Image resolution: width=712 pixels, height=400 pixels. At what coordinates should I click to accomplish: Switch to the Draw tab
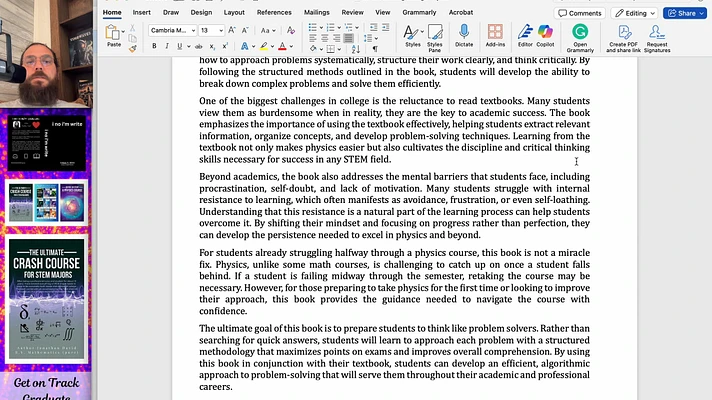click(x=171, y=12)
